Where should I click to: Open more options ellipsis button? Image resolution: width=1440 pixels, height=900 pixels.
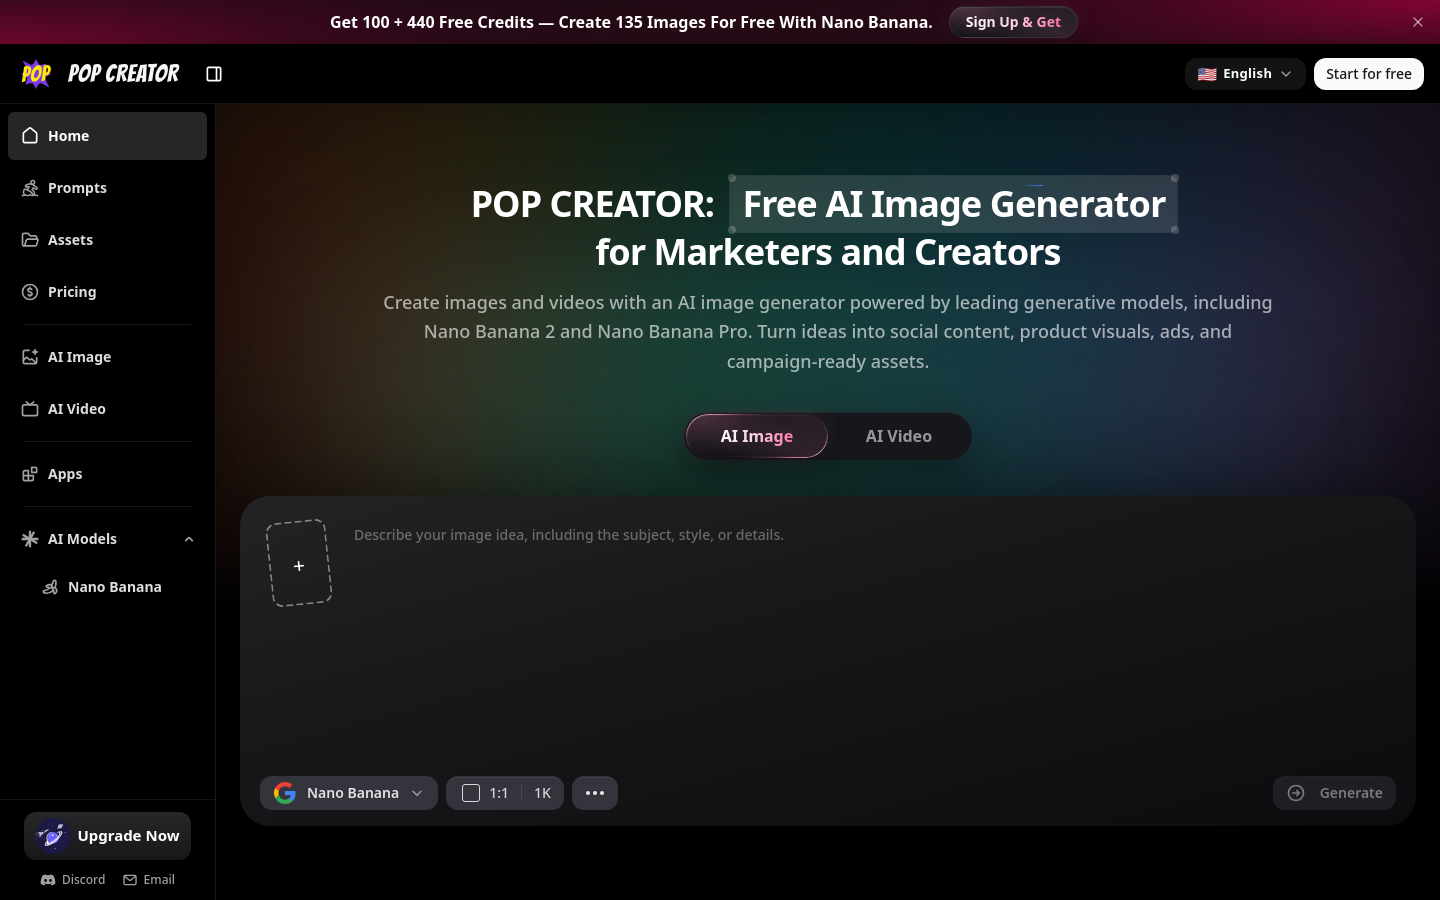595,793
